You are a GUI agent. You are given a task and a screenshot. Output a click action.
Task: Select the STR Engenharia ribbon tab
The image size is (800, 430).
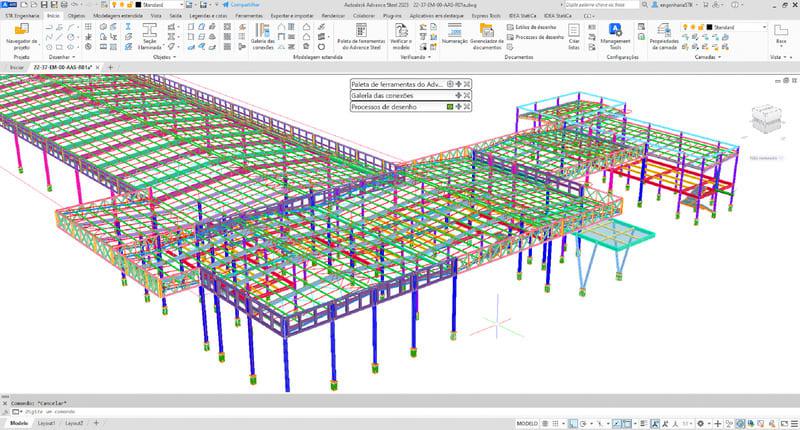coord(22,16)
